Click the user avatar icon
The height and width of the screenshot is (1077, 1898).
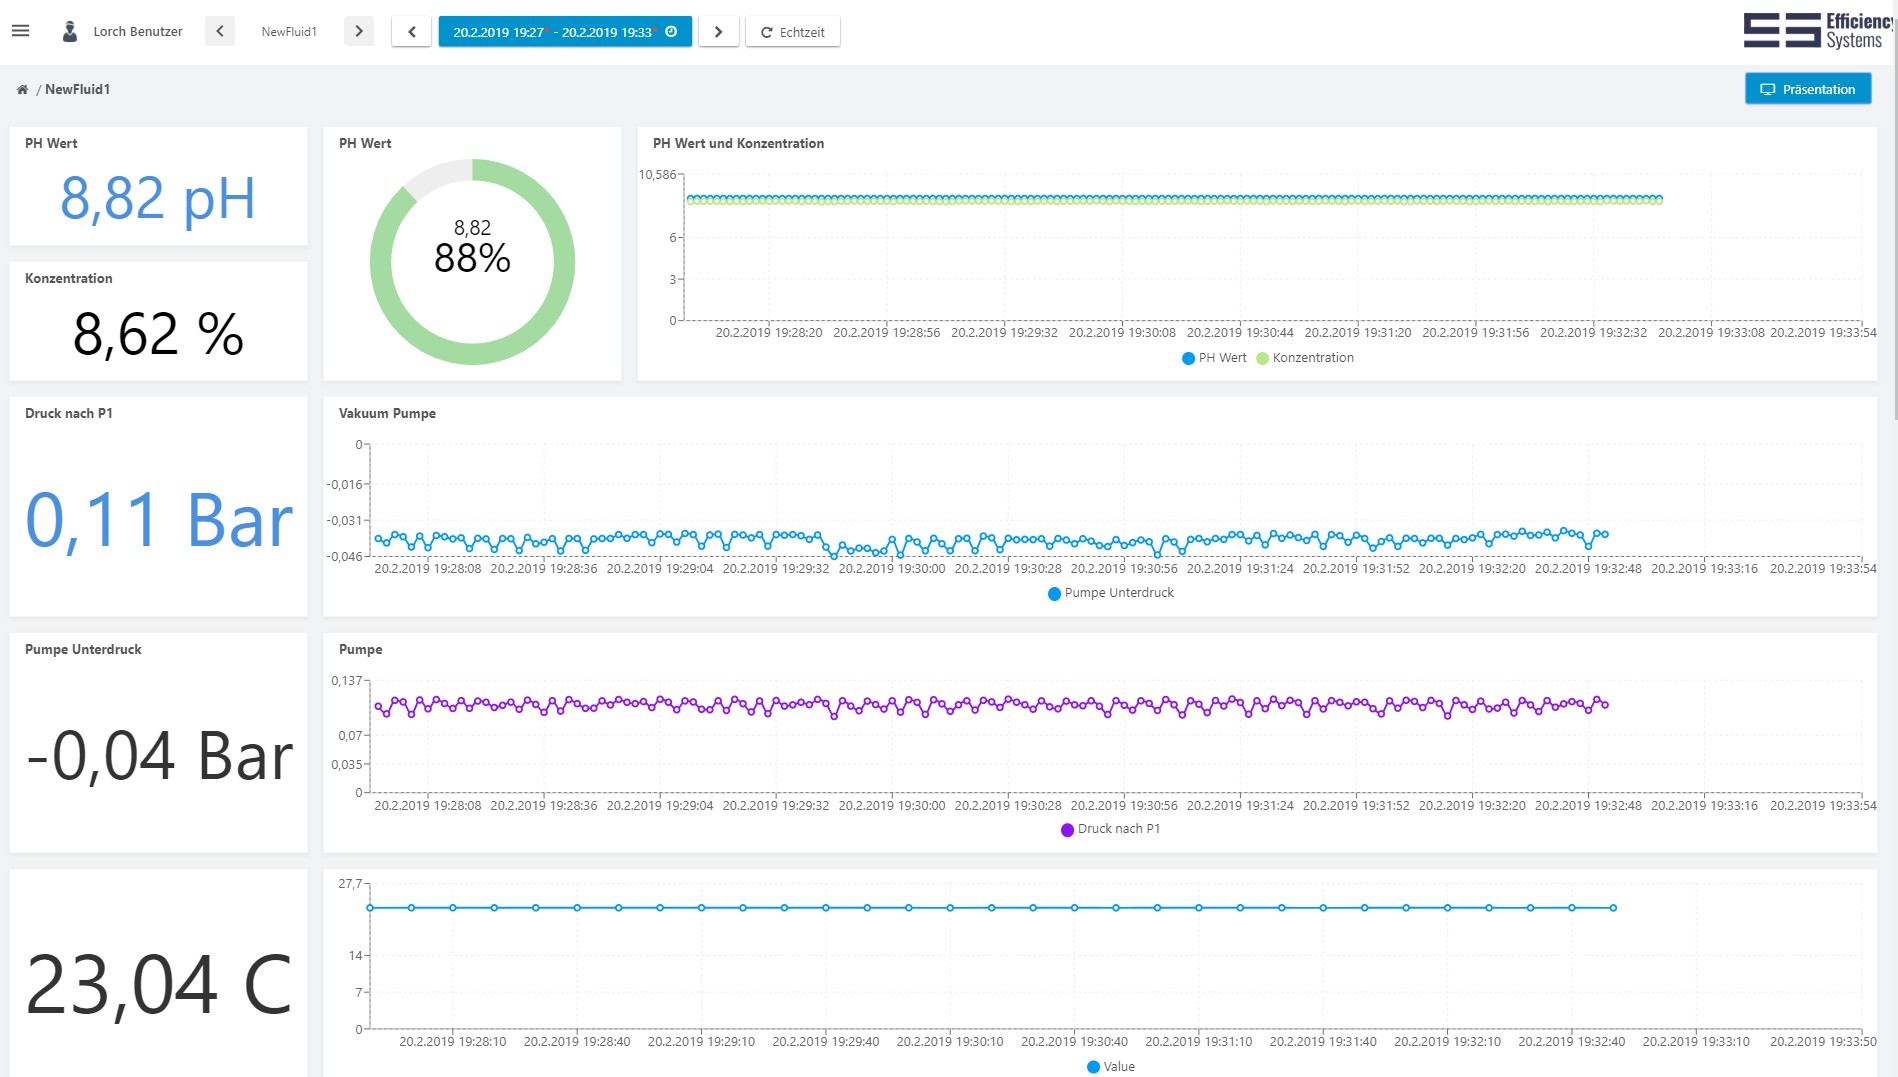pos(70,31)
